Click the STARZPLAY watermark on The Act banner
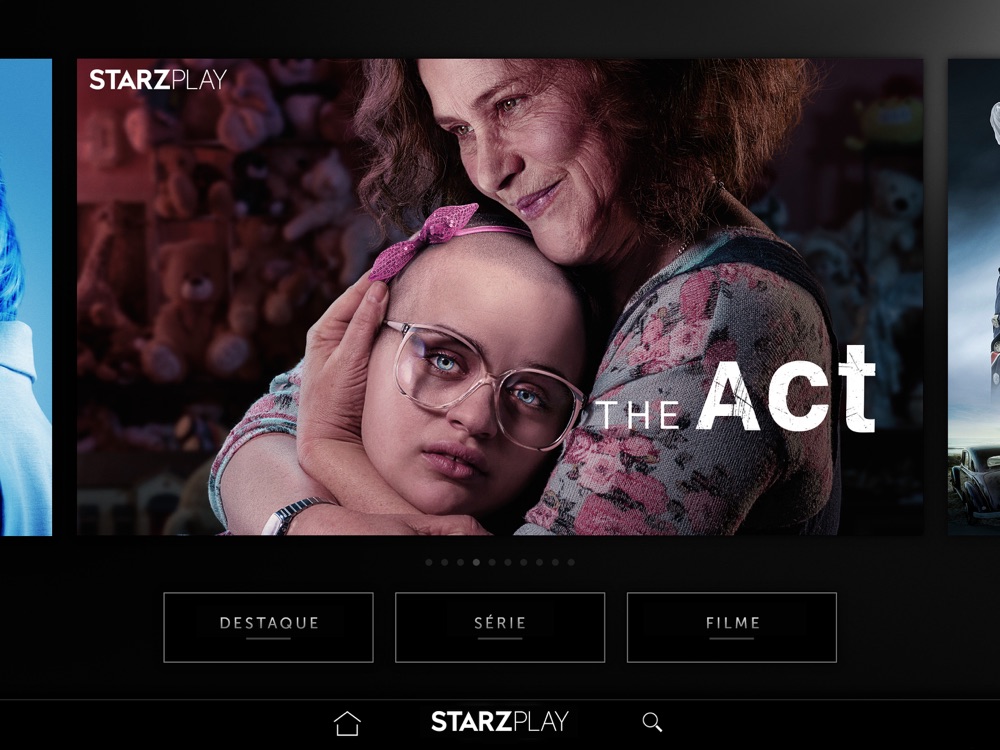 158,80
